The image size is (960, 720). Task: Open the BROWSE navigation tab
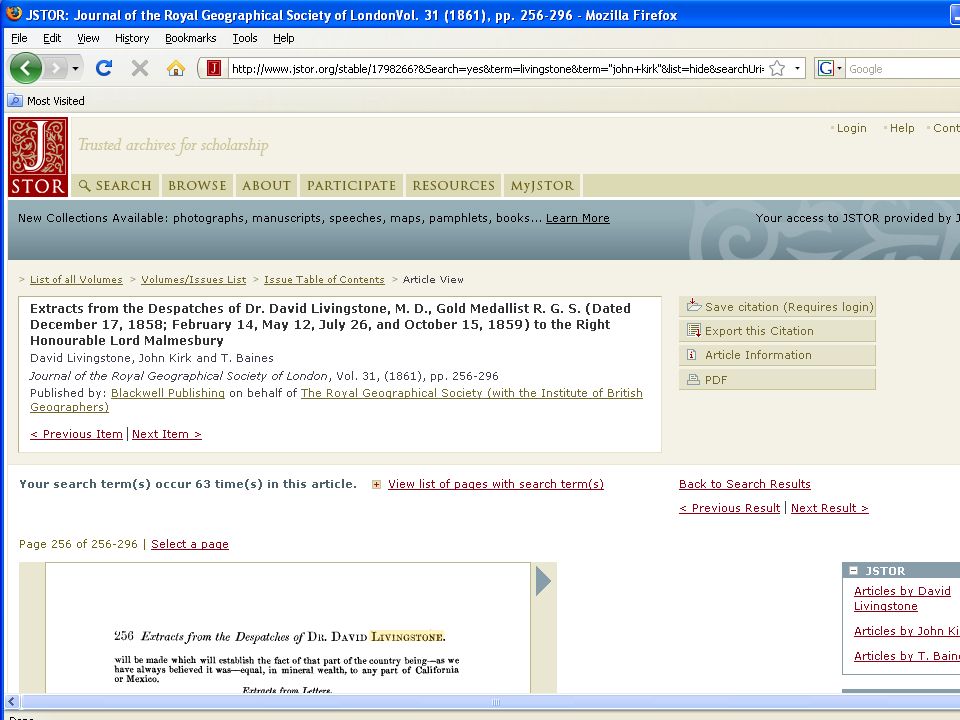click(x=197, y=186)
